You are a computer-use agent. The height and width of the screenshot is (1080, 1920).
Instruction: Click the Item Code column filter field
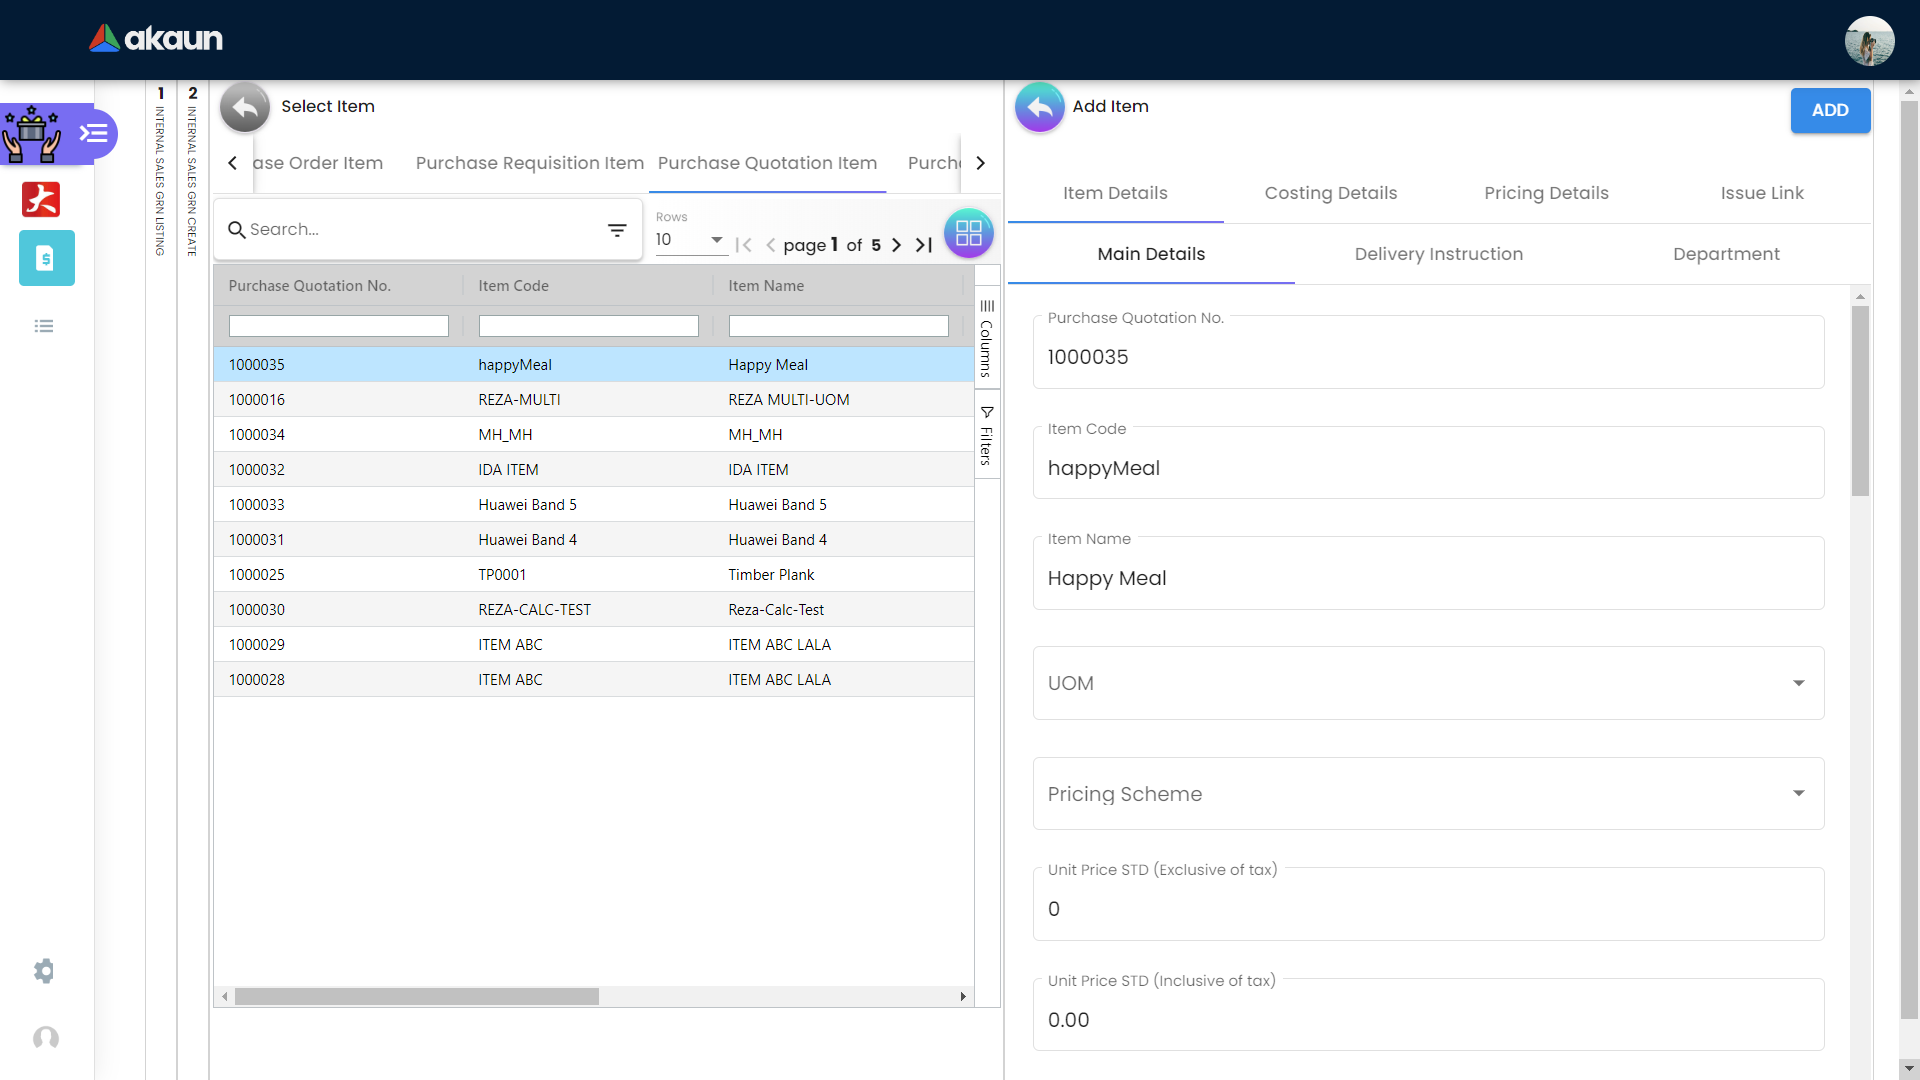[588, 326]
